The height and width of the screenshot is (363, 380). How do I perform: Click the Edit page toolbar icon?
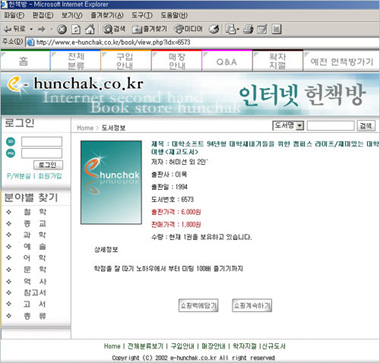point(262,29)
